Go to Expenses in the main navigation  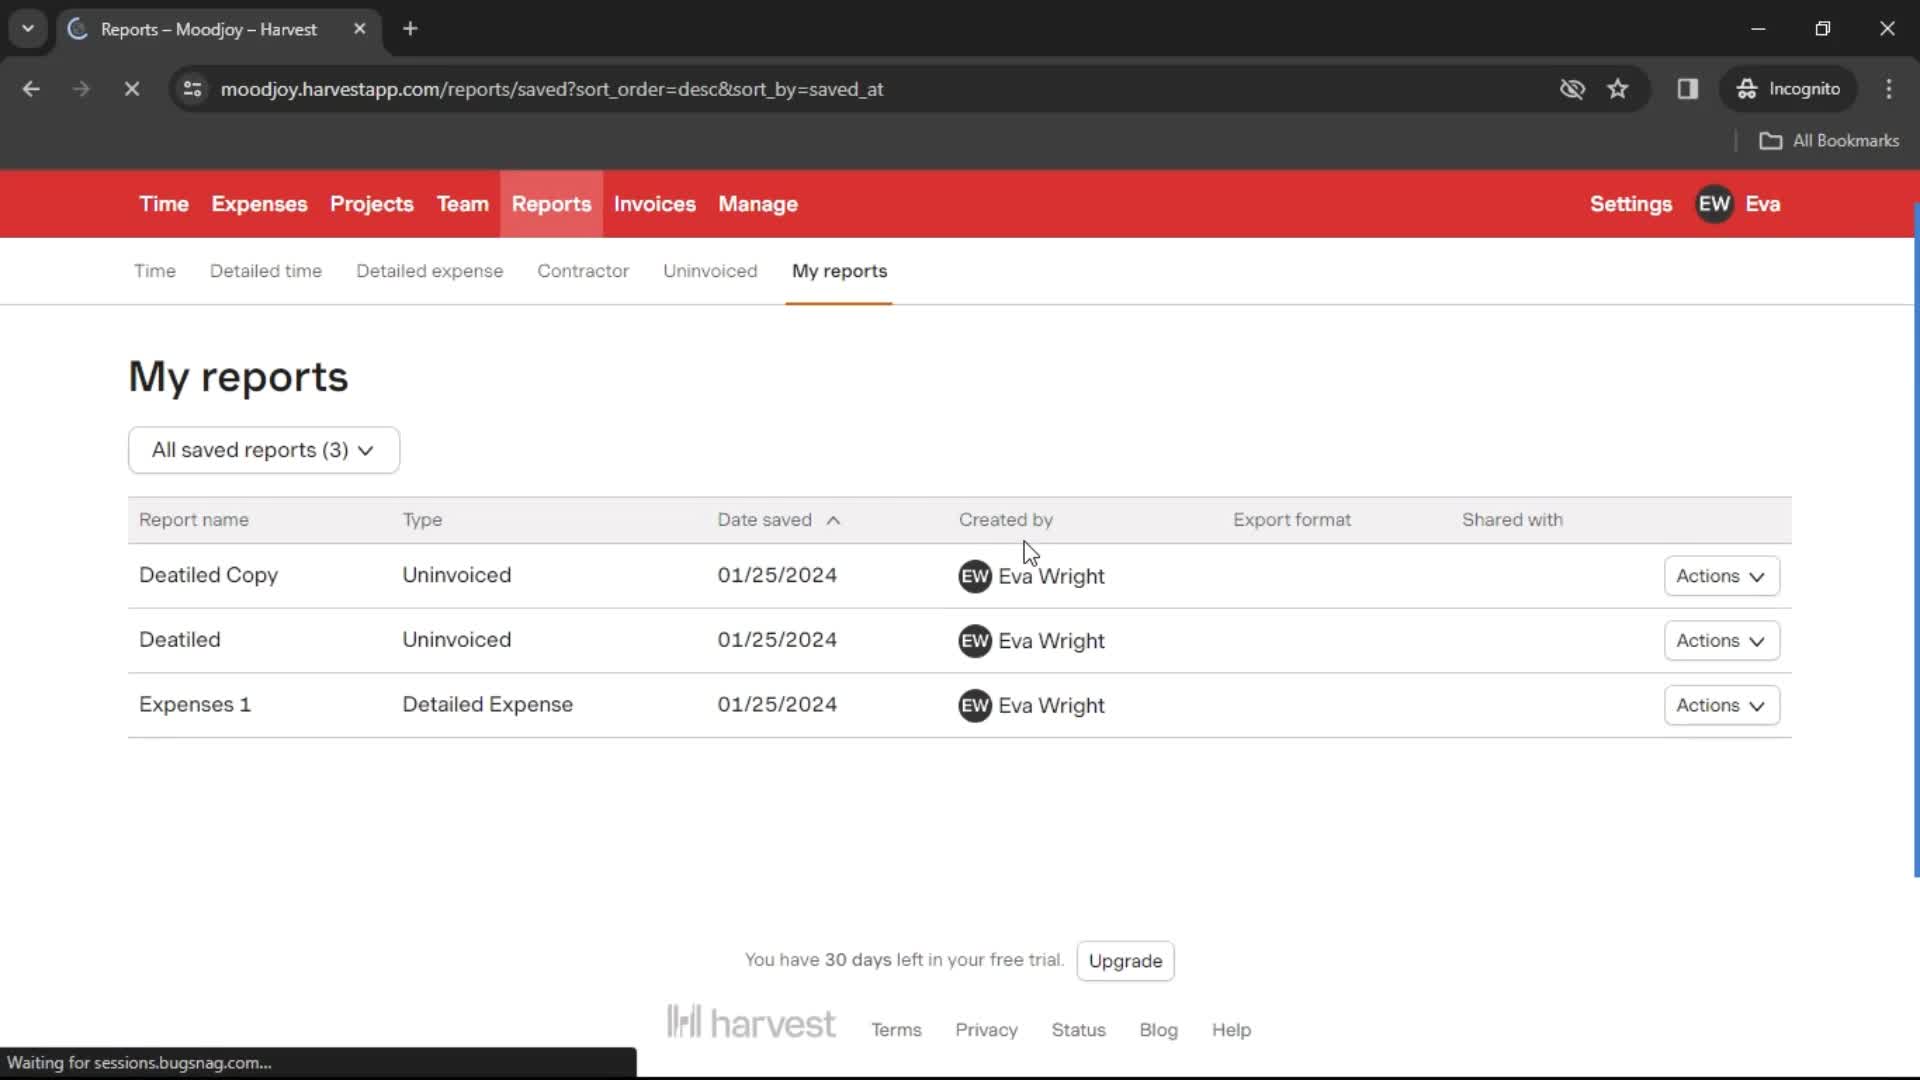coord(259,204)
